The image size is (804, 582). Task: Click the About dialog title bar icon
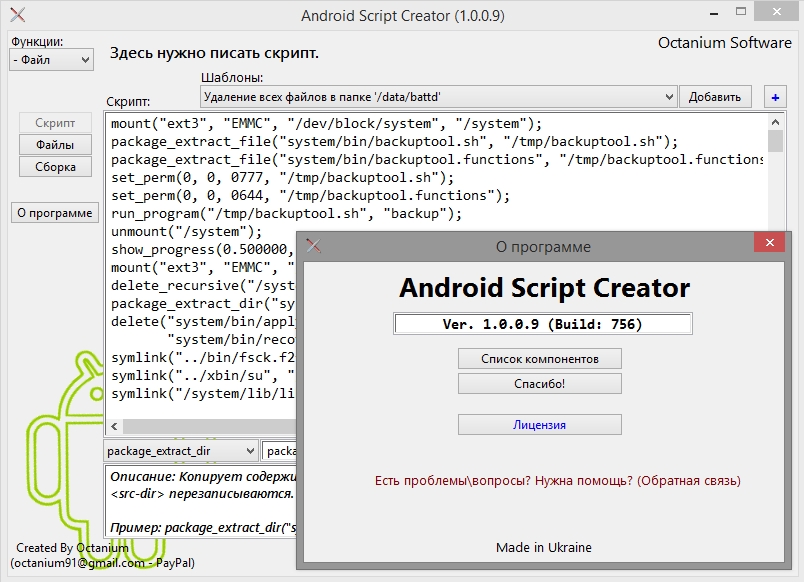[x=313, y=246]
